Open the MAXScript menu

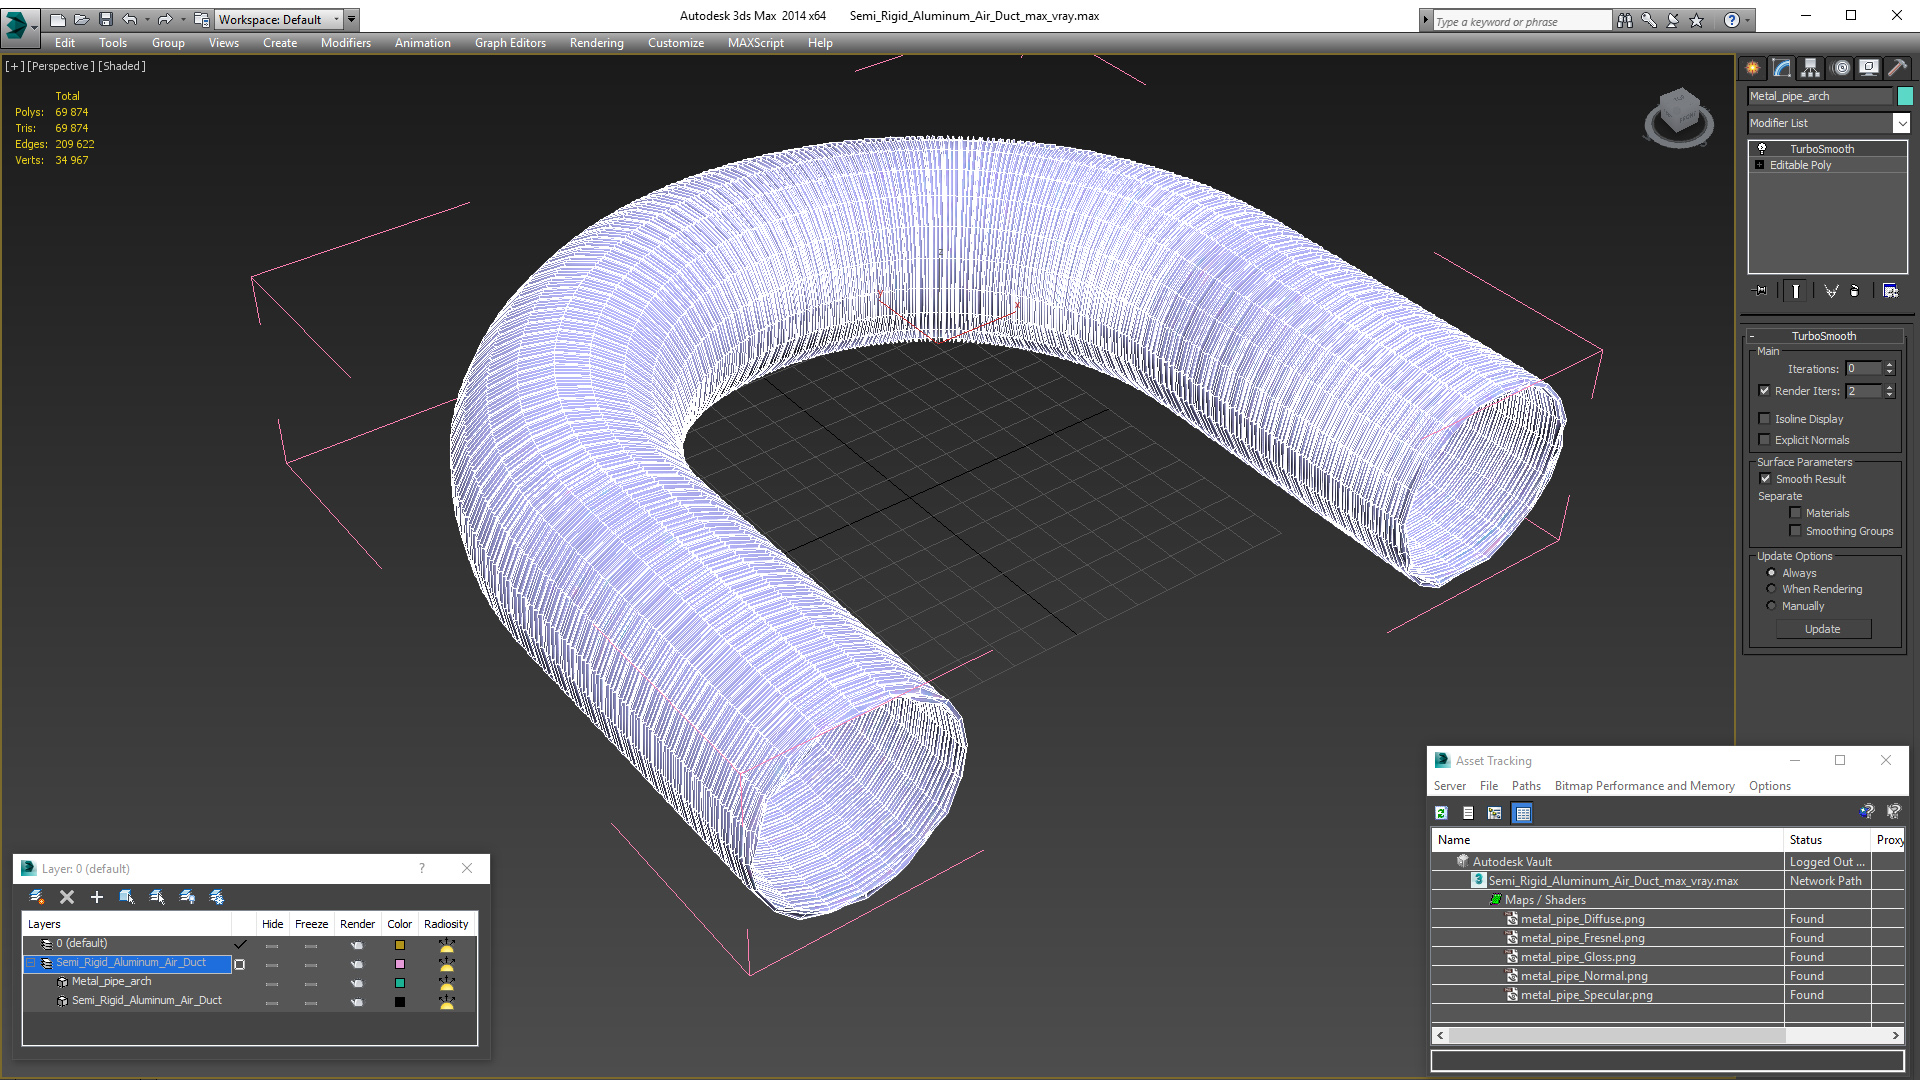coord(756,43)
